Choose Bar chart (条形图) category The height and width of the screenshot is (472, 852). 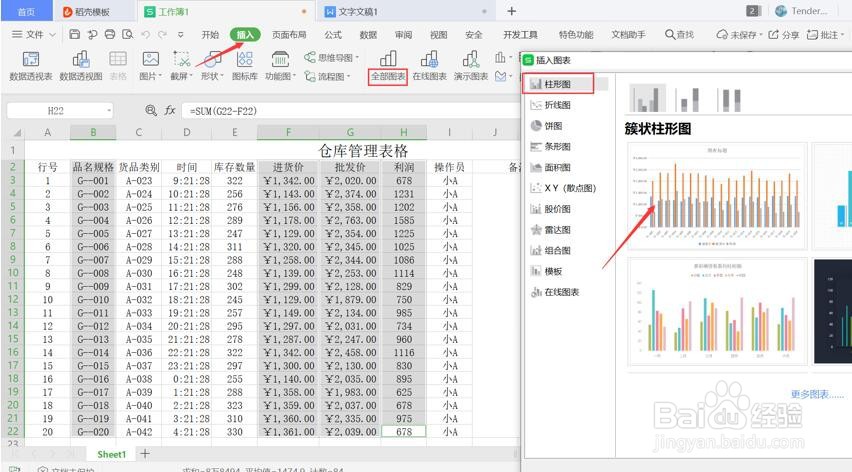pos(557,147)
